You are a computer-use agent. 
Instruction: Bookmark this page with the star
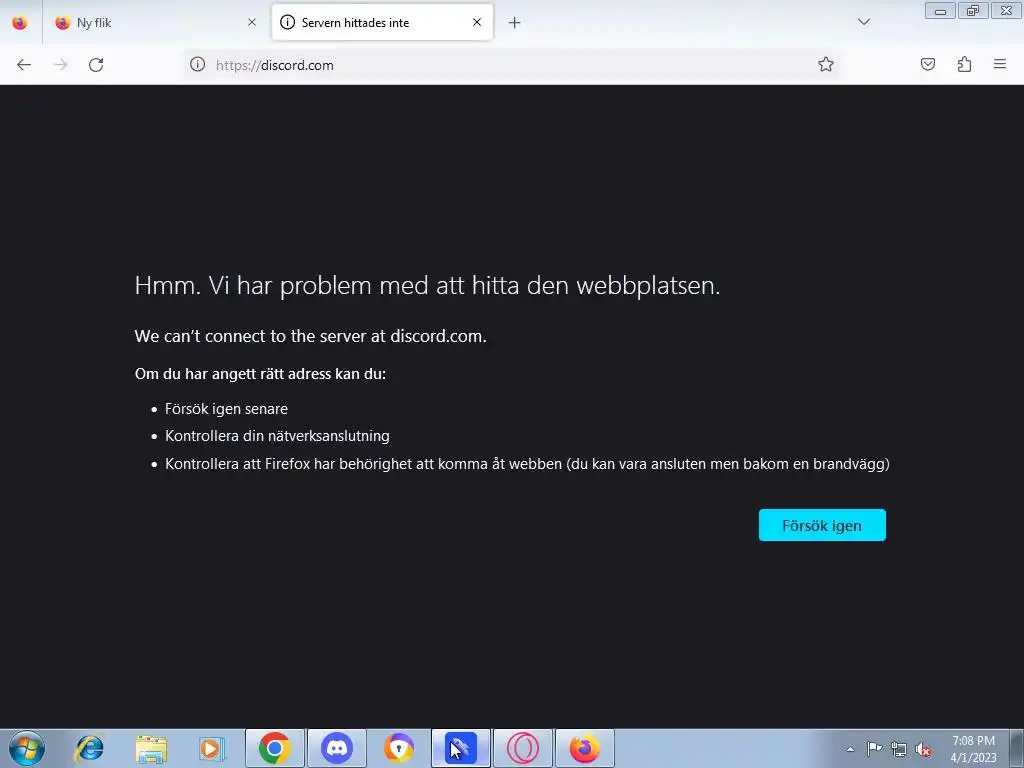(x=825, y=65)
